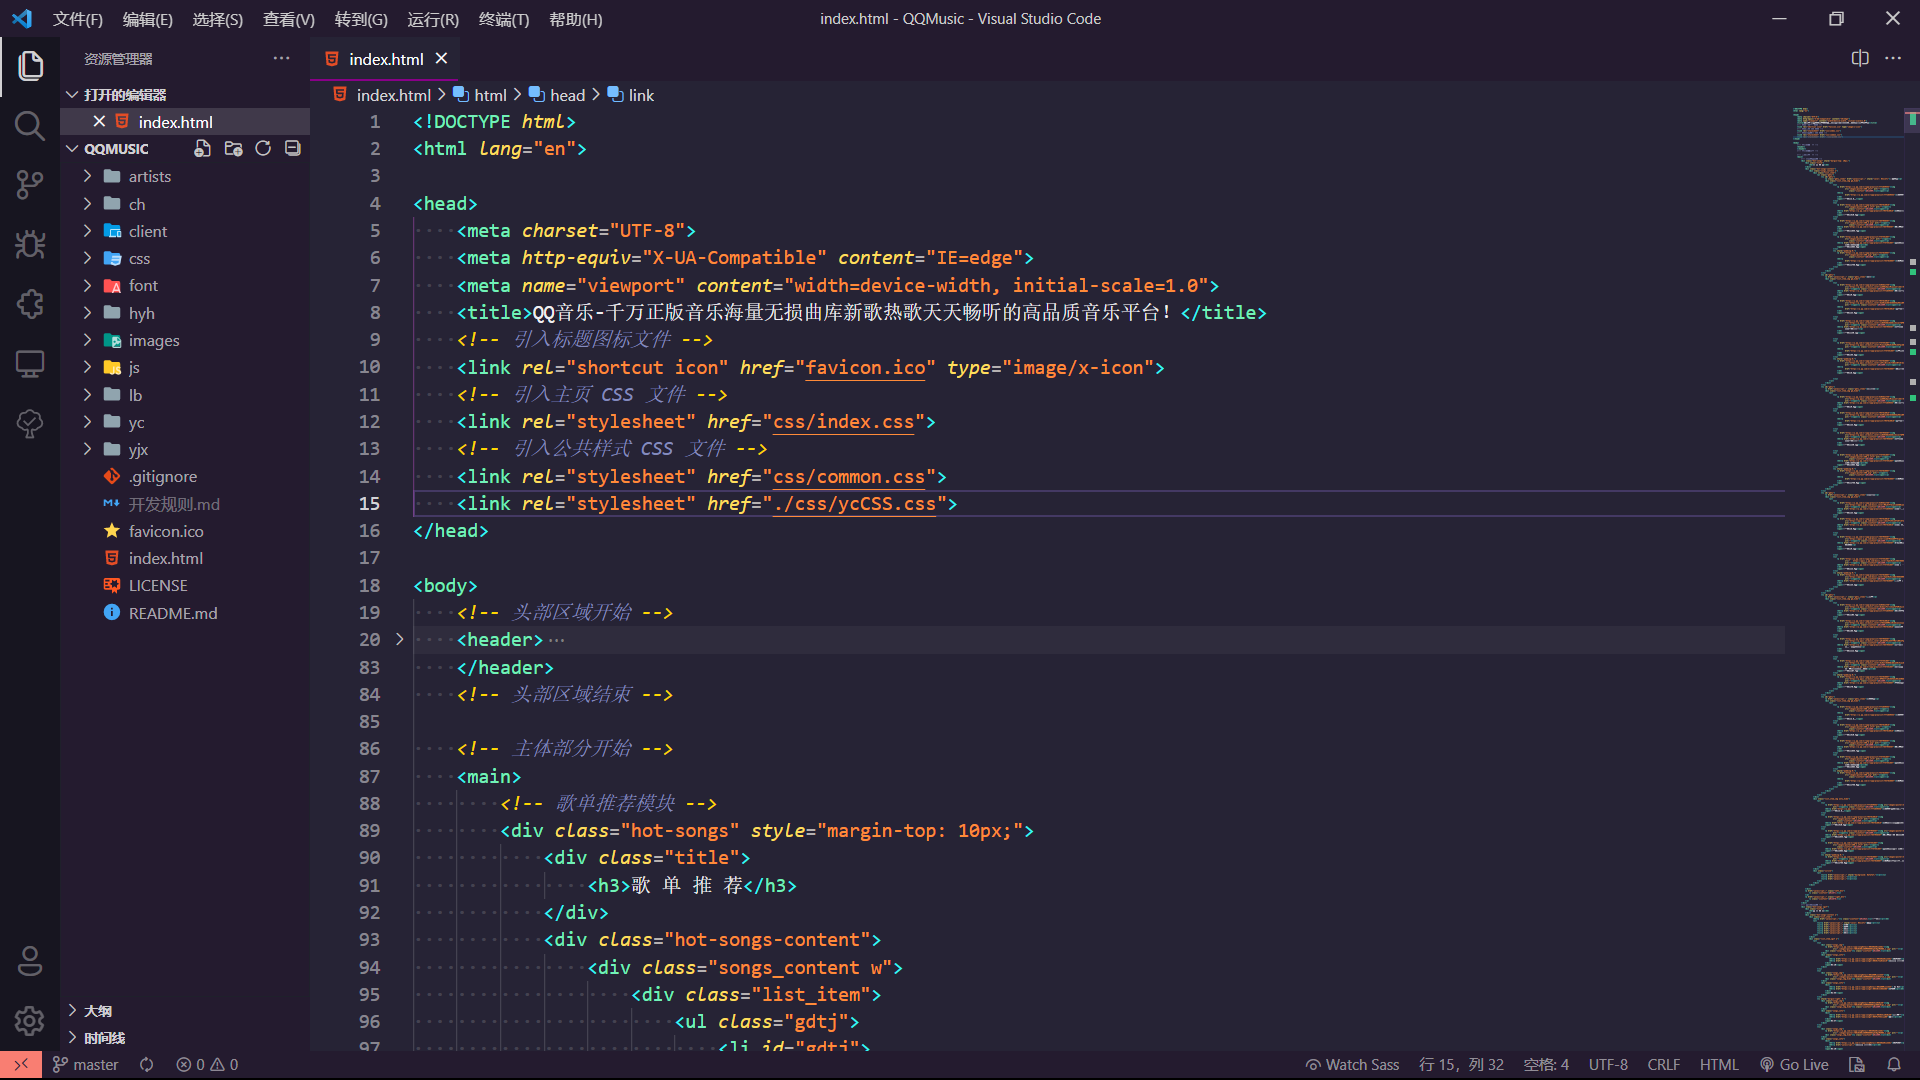Split the editor to the right

1859,59
